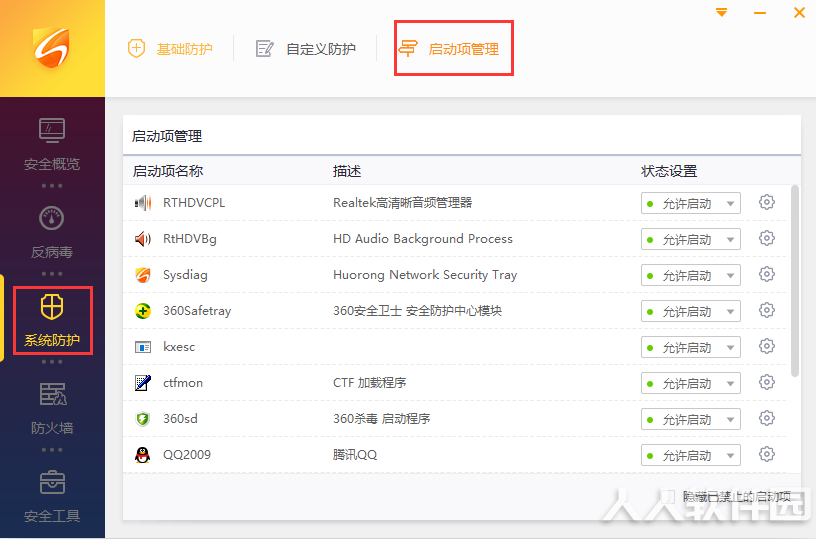Minimize the Huorong window
816x539 pixels.
(x=760, y=12)
